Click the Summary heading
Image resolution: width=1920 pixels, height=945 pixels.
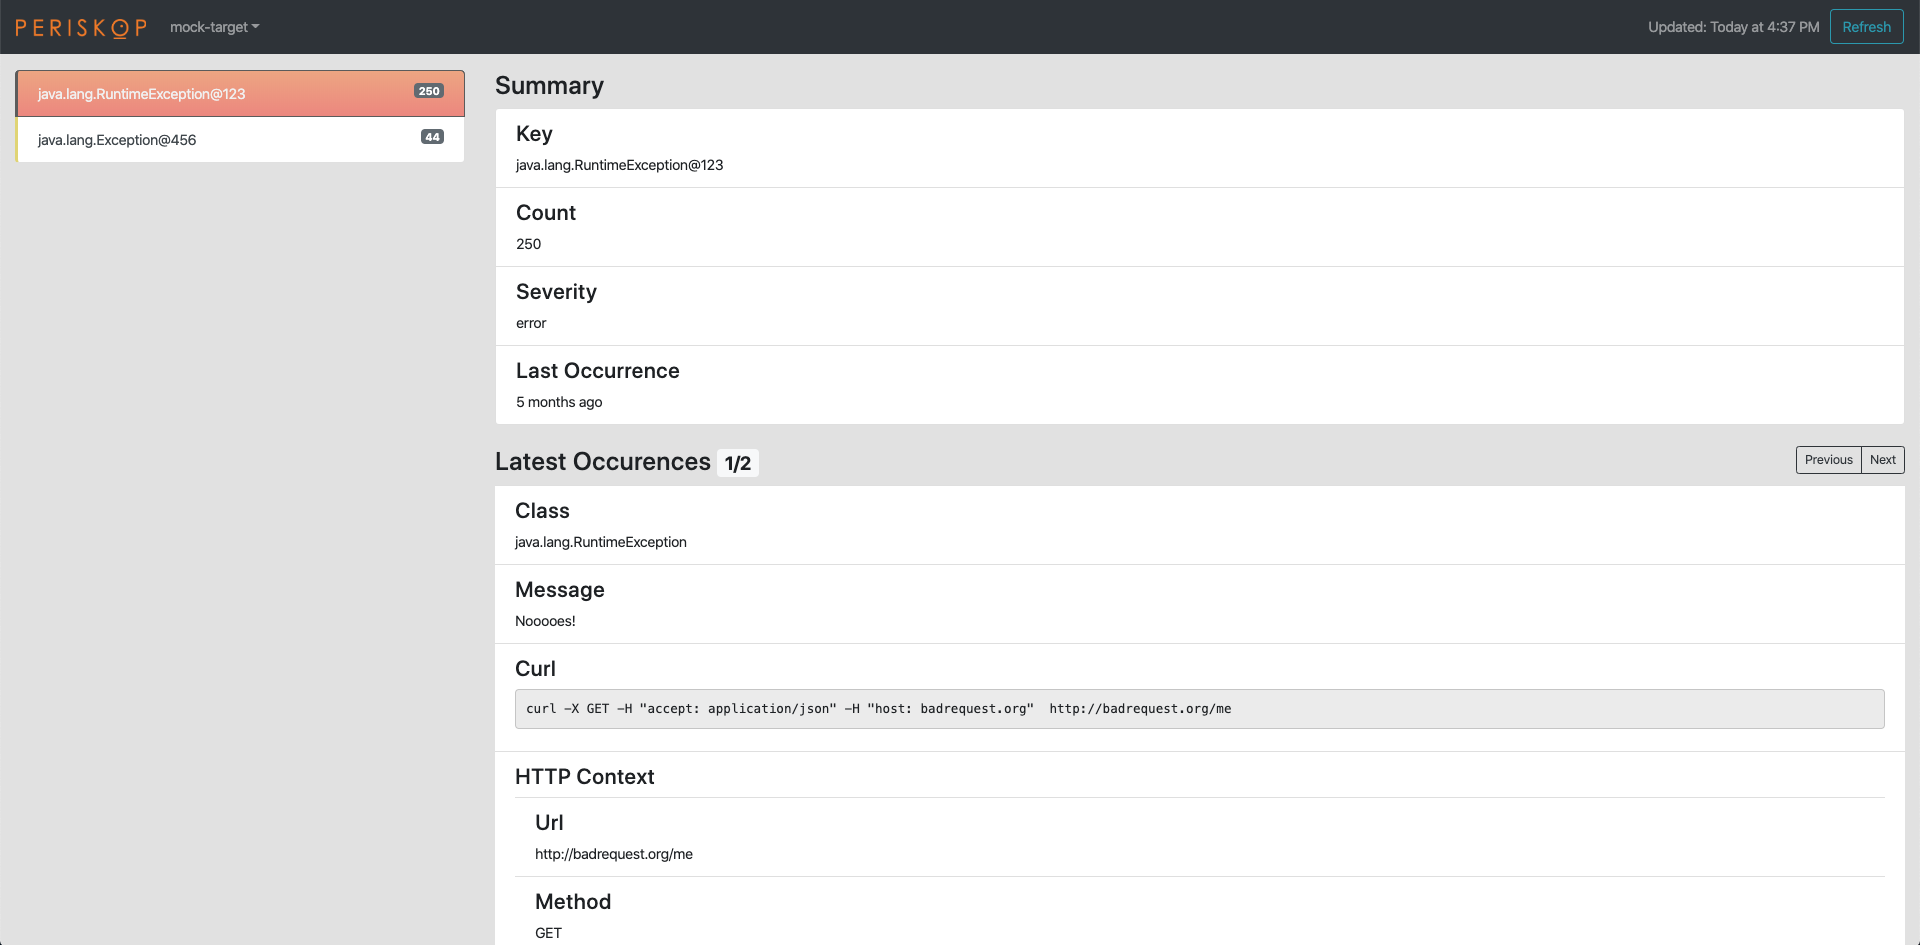click(x=549, y=86)
